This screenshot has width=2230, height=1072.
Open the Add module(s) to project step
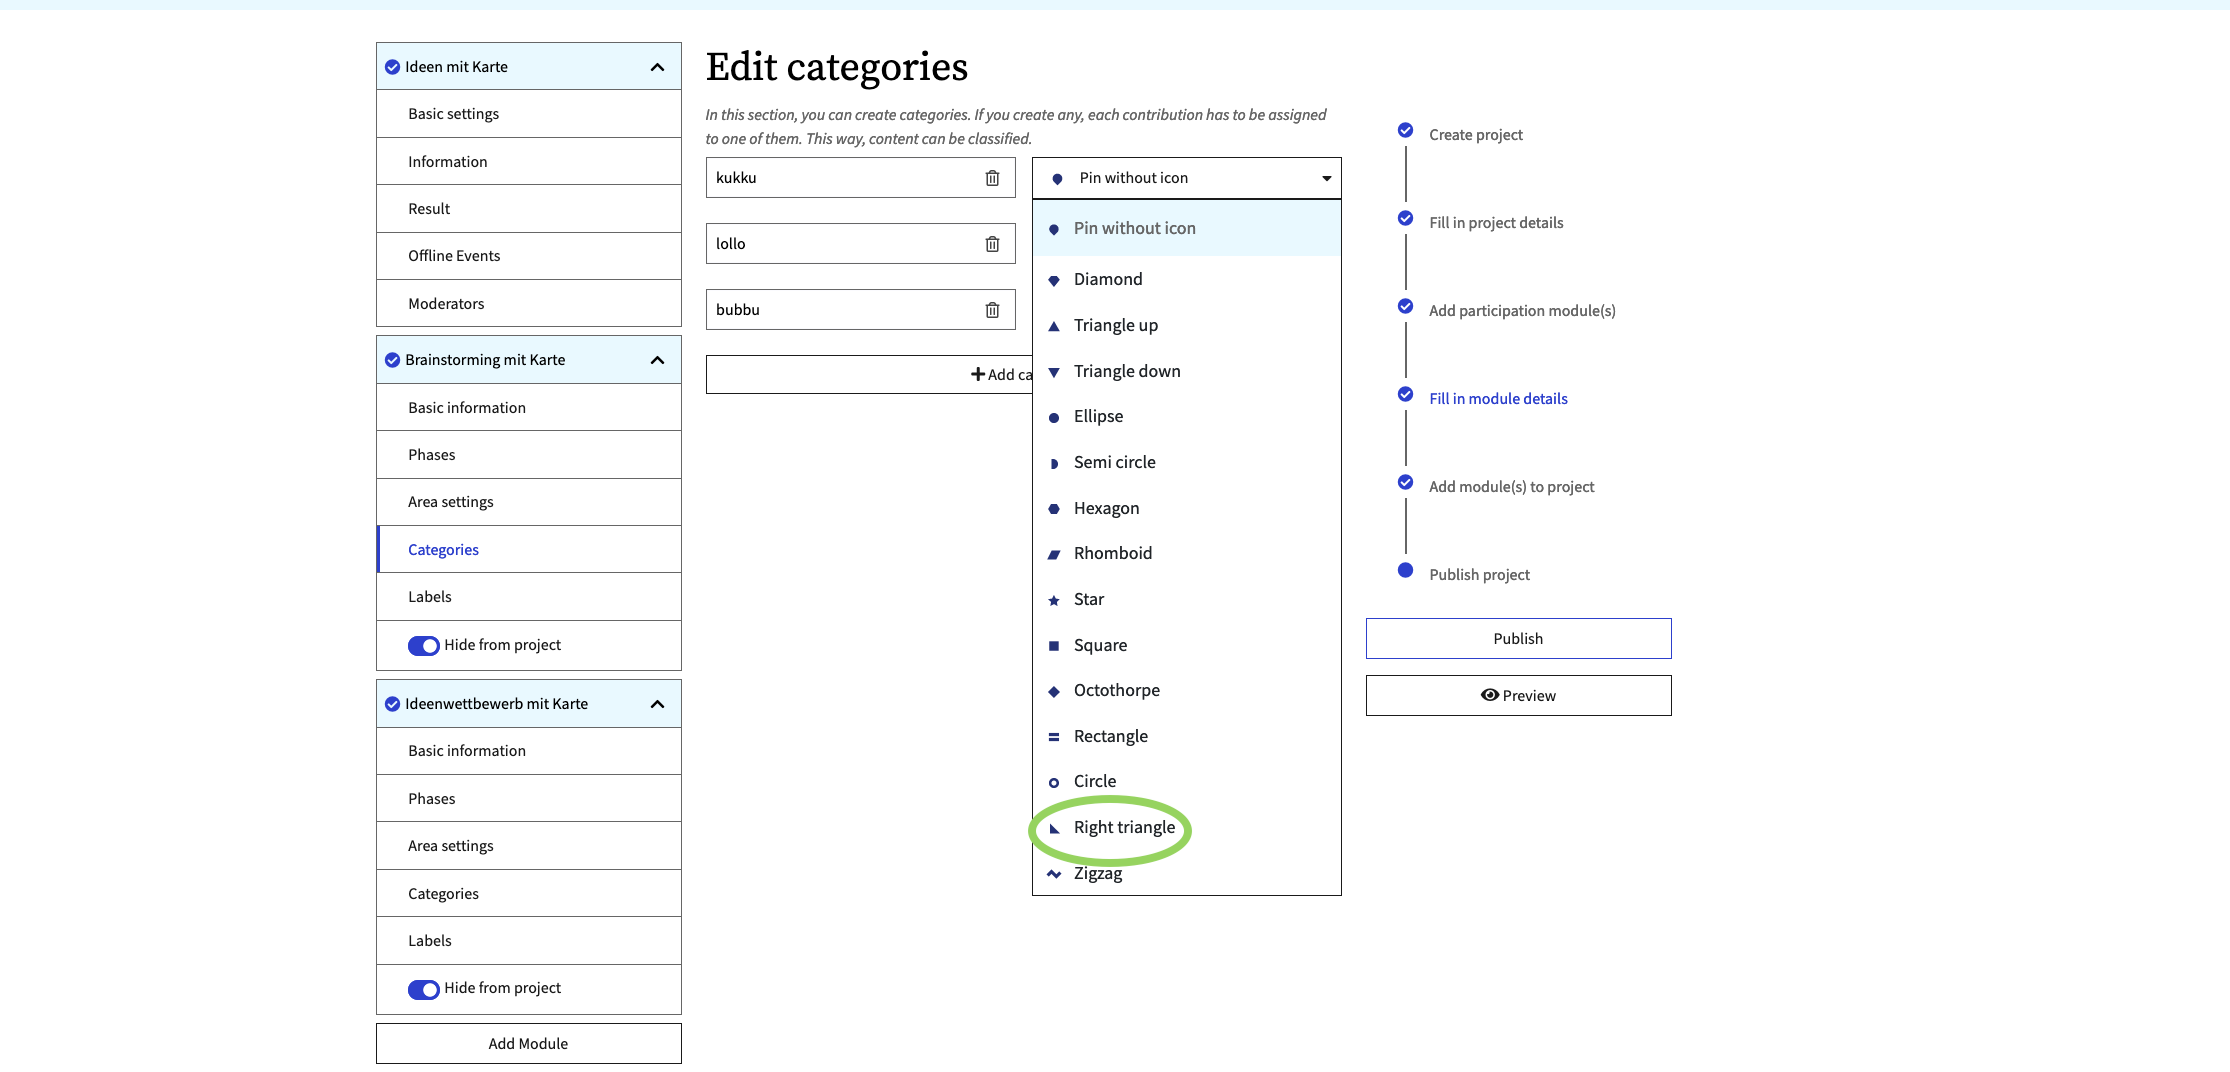pos(1511,486)
